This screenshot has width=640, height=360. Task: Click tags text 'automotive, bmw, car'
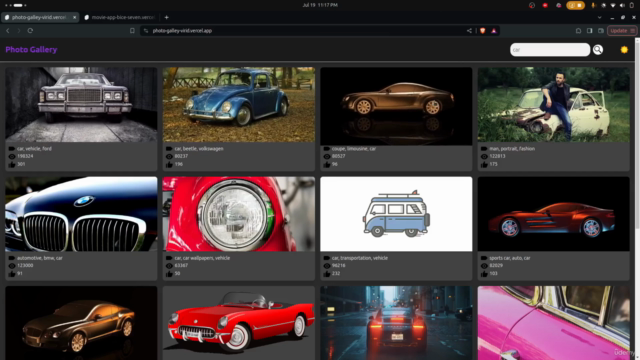(x=40, y=258)
